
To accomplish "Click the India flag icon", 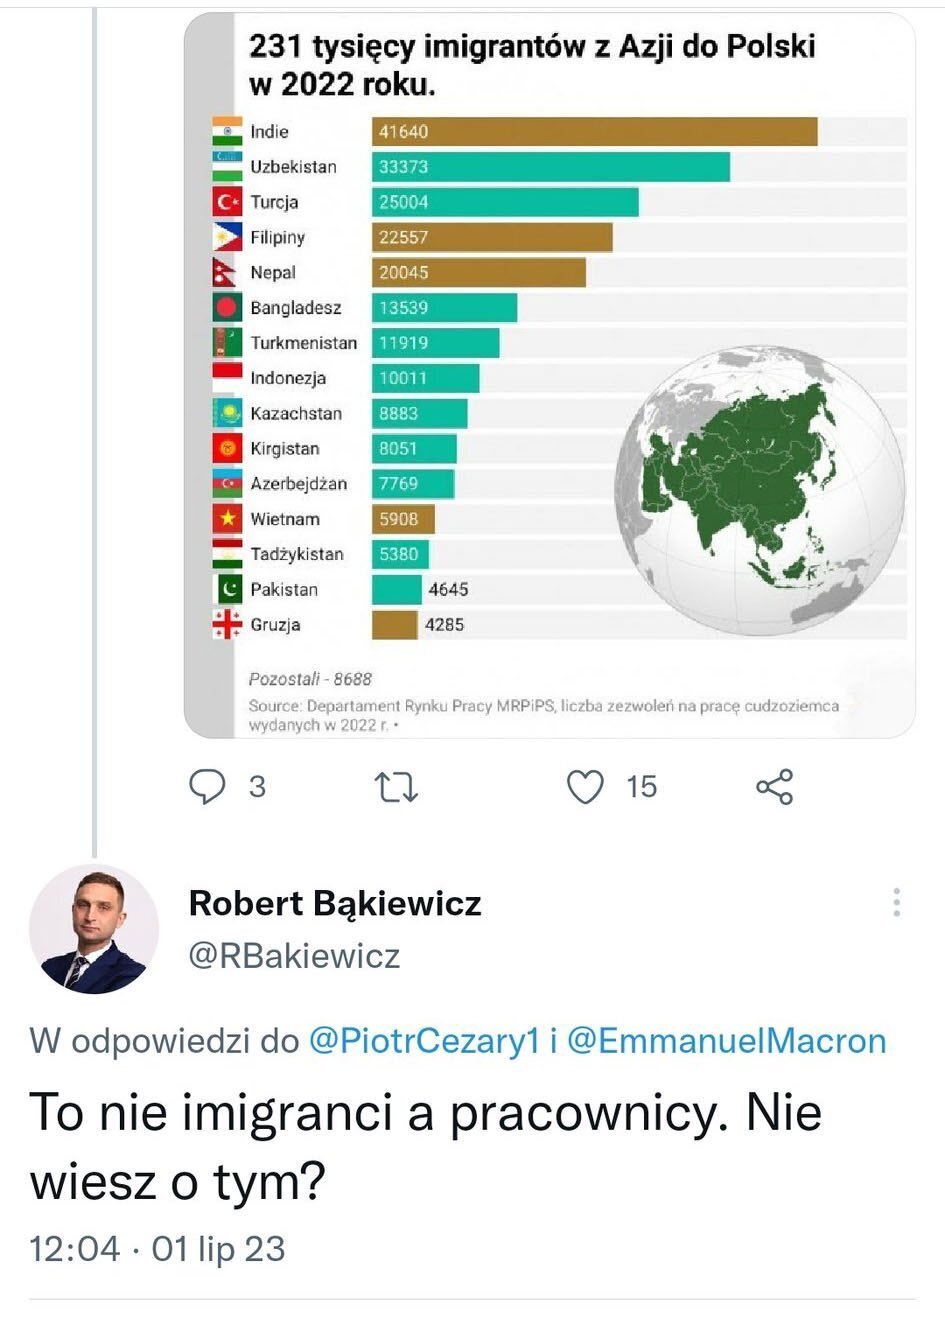I will [227, 132].
